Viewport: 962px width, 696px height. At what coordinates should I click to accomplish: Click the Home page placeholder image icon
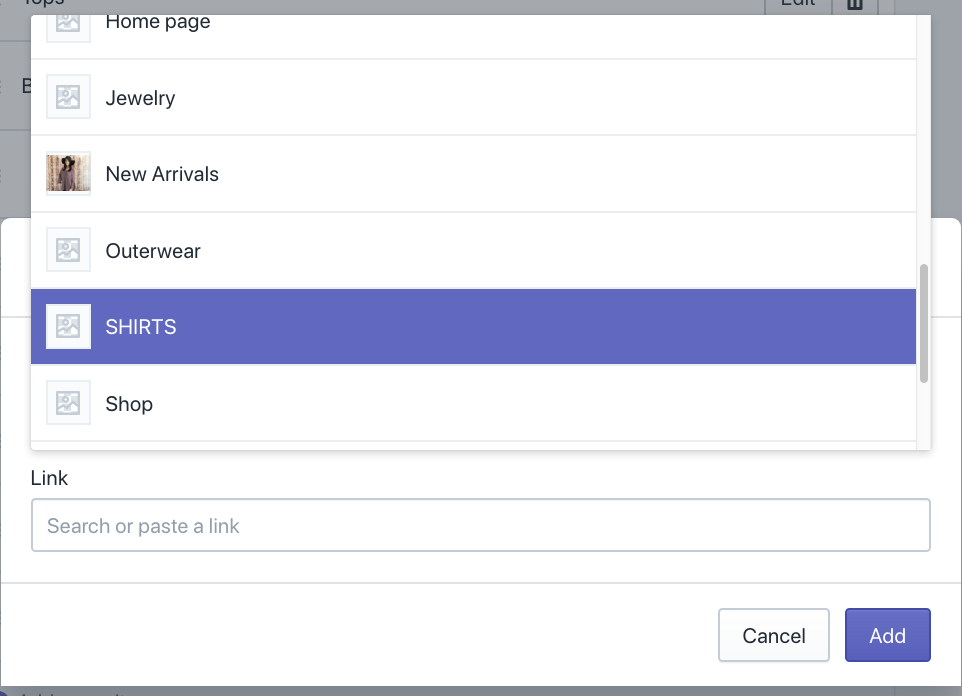[x=68, y=22]
